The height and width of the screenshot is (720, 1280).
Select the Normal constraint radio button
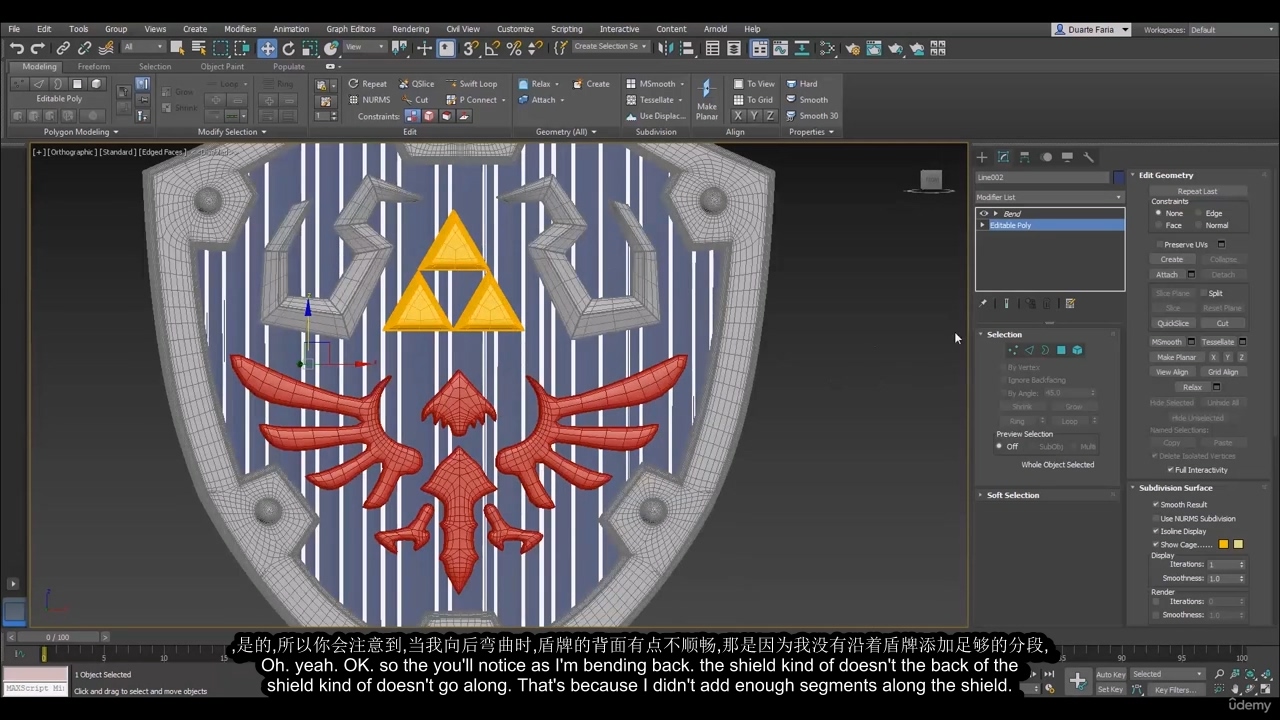click(x=1198, y=225)
